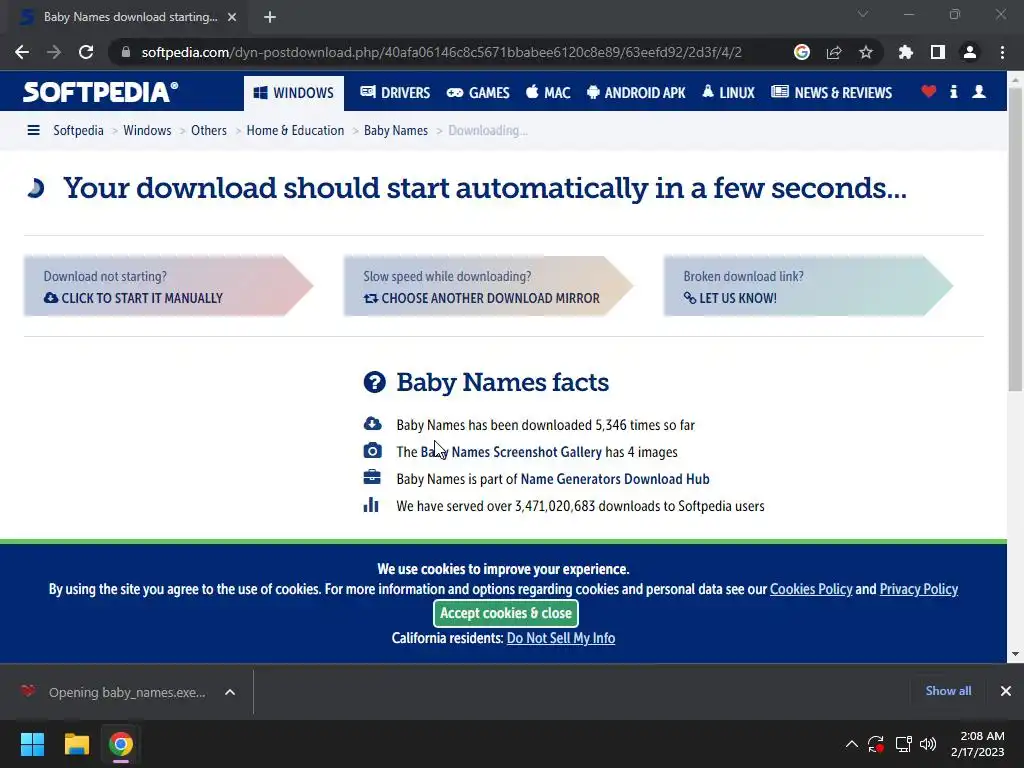Open Name Generators Download Hub link
Screen dimensions: 1024x768
tap(615, 479)
